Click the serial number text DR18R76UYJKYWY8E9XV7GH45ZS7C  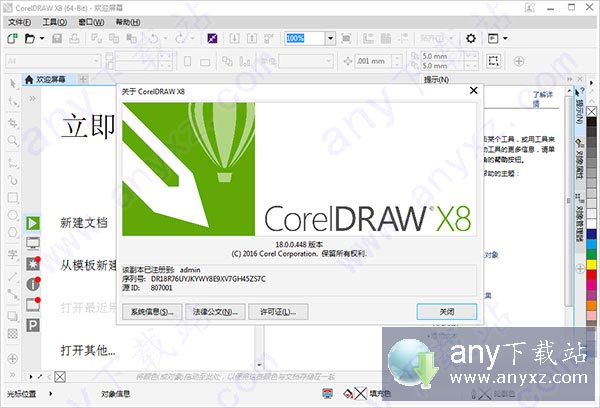[208, 279]
